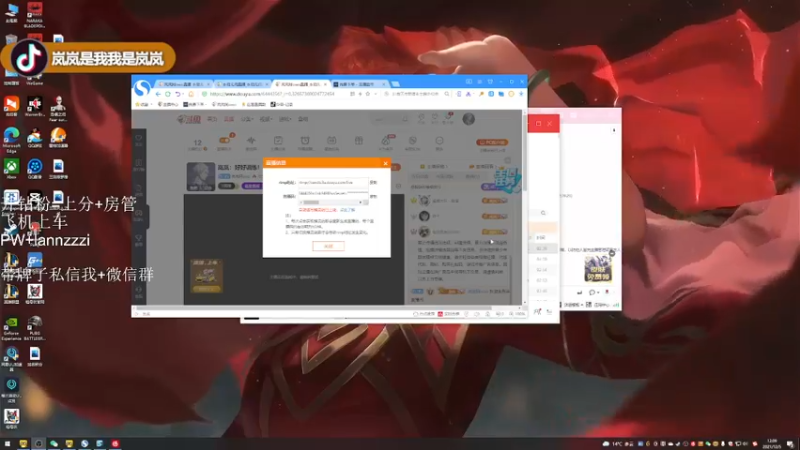This screenshot has height=450, width=800.
Task: Switch to the second browser tab
Action: click(242, 84)
